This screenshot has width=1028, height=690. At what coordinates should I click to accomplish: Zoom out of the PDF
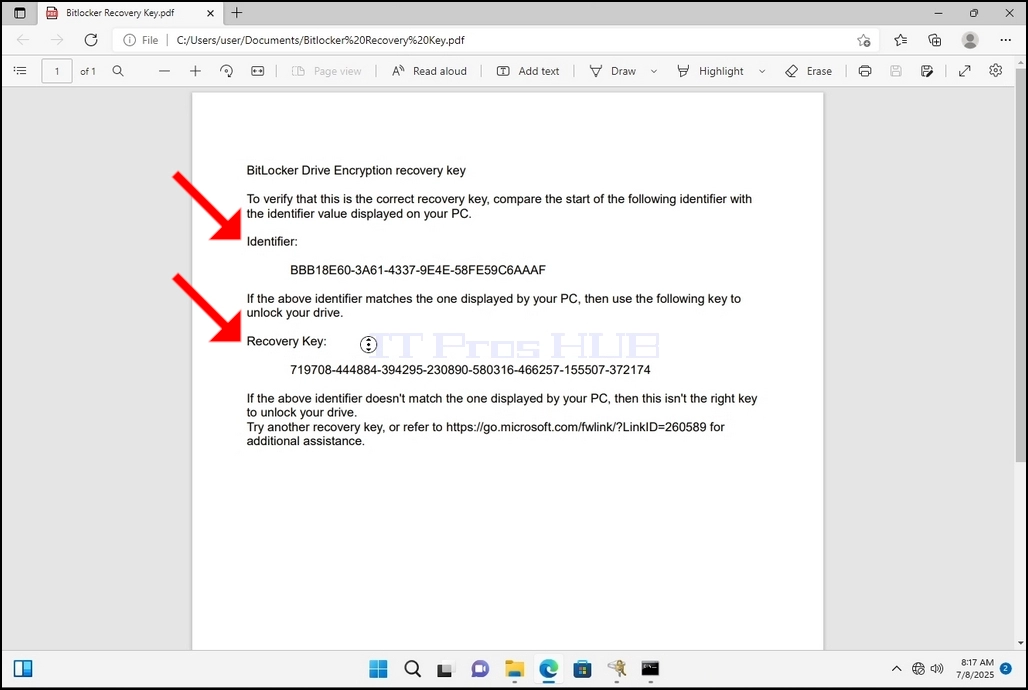pos(165,71)
